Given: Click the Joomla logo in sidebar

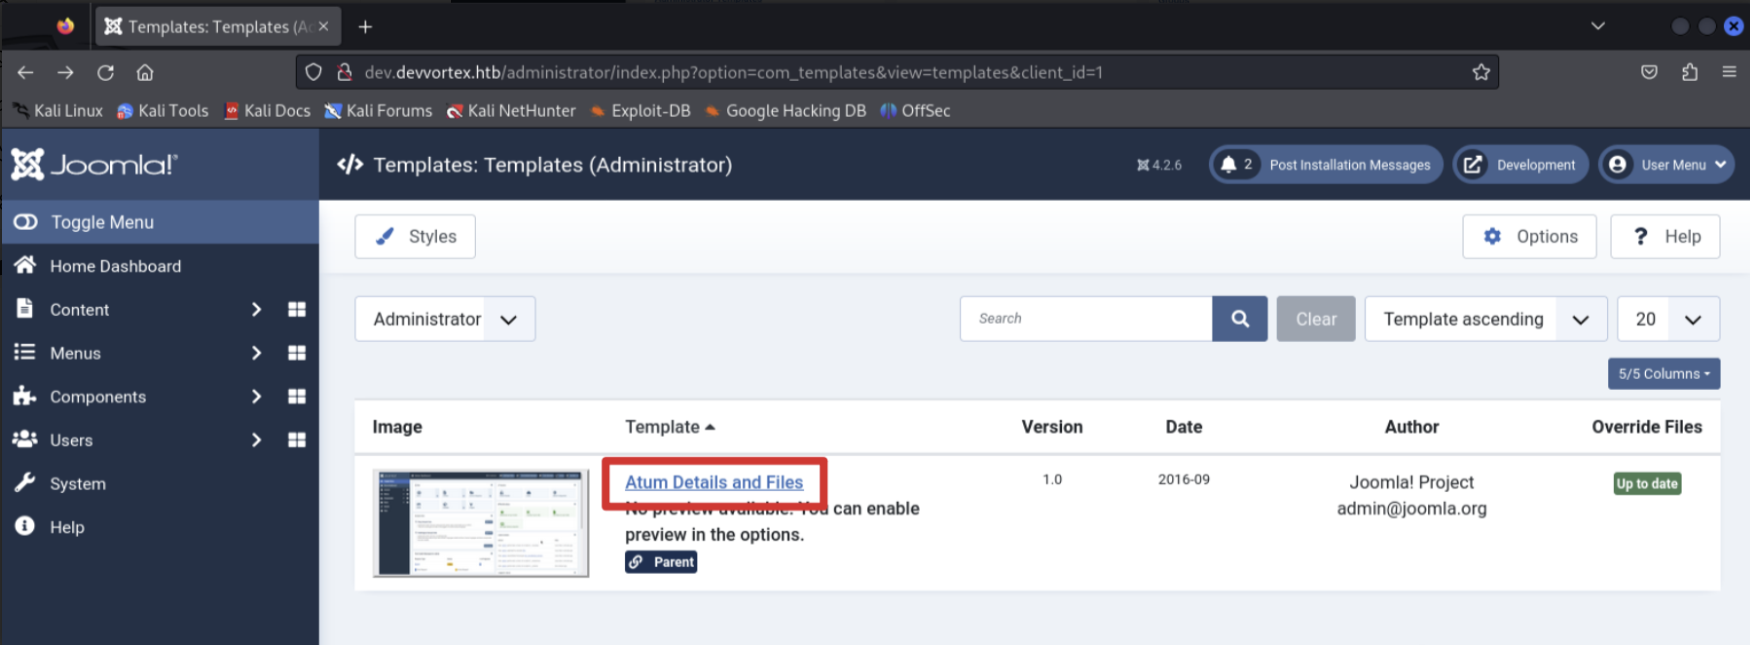Looking at the screenshot, I should point(94,165).
